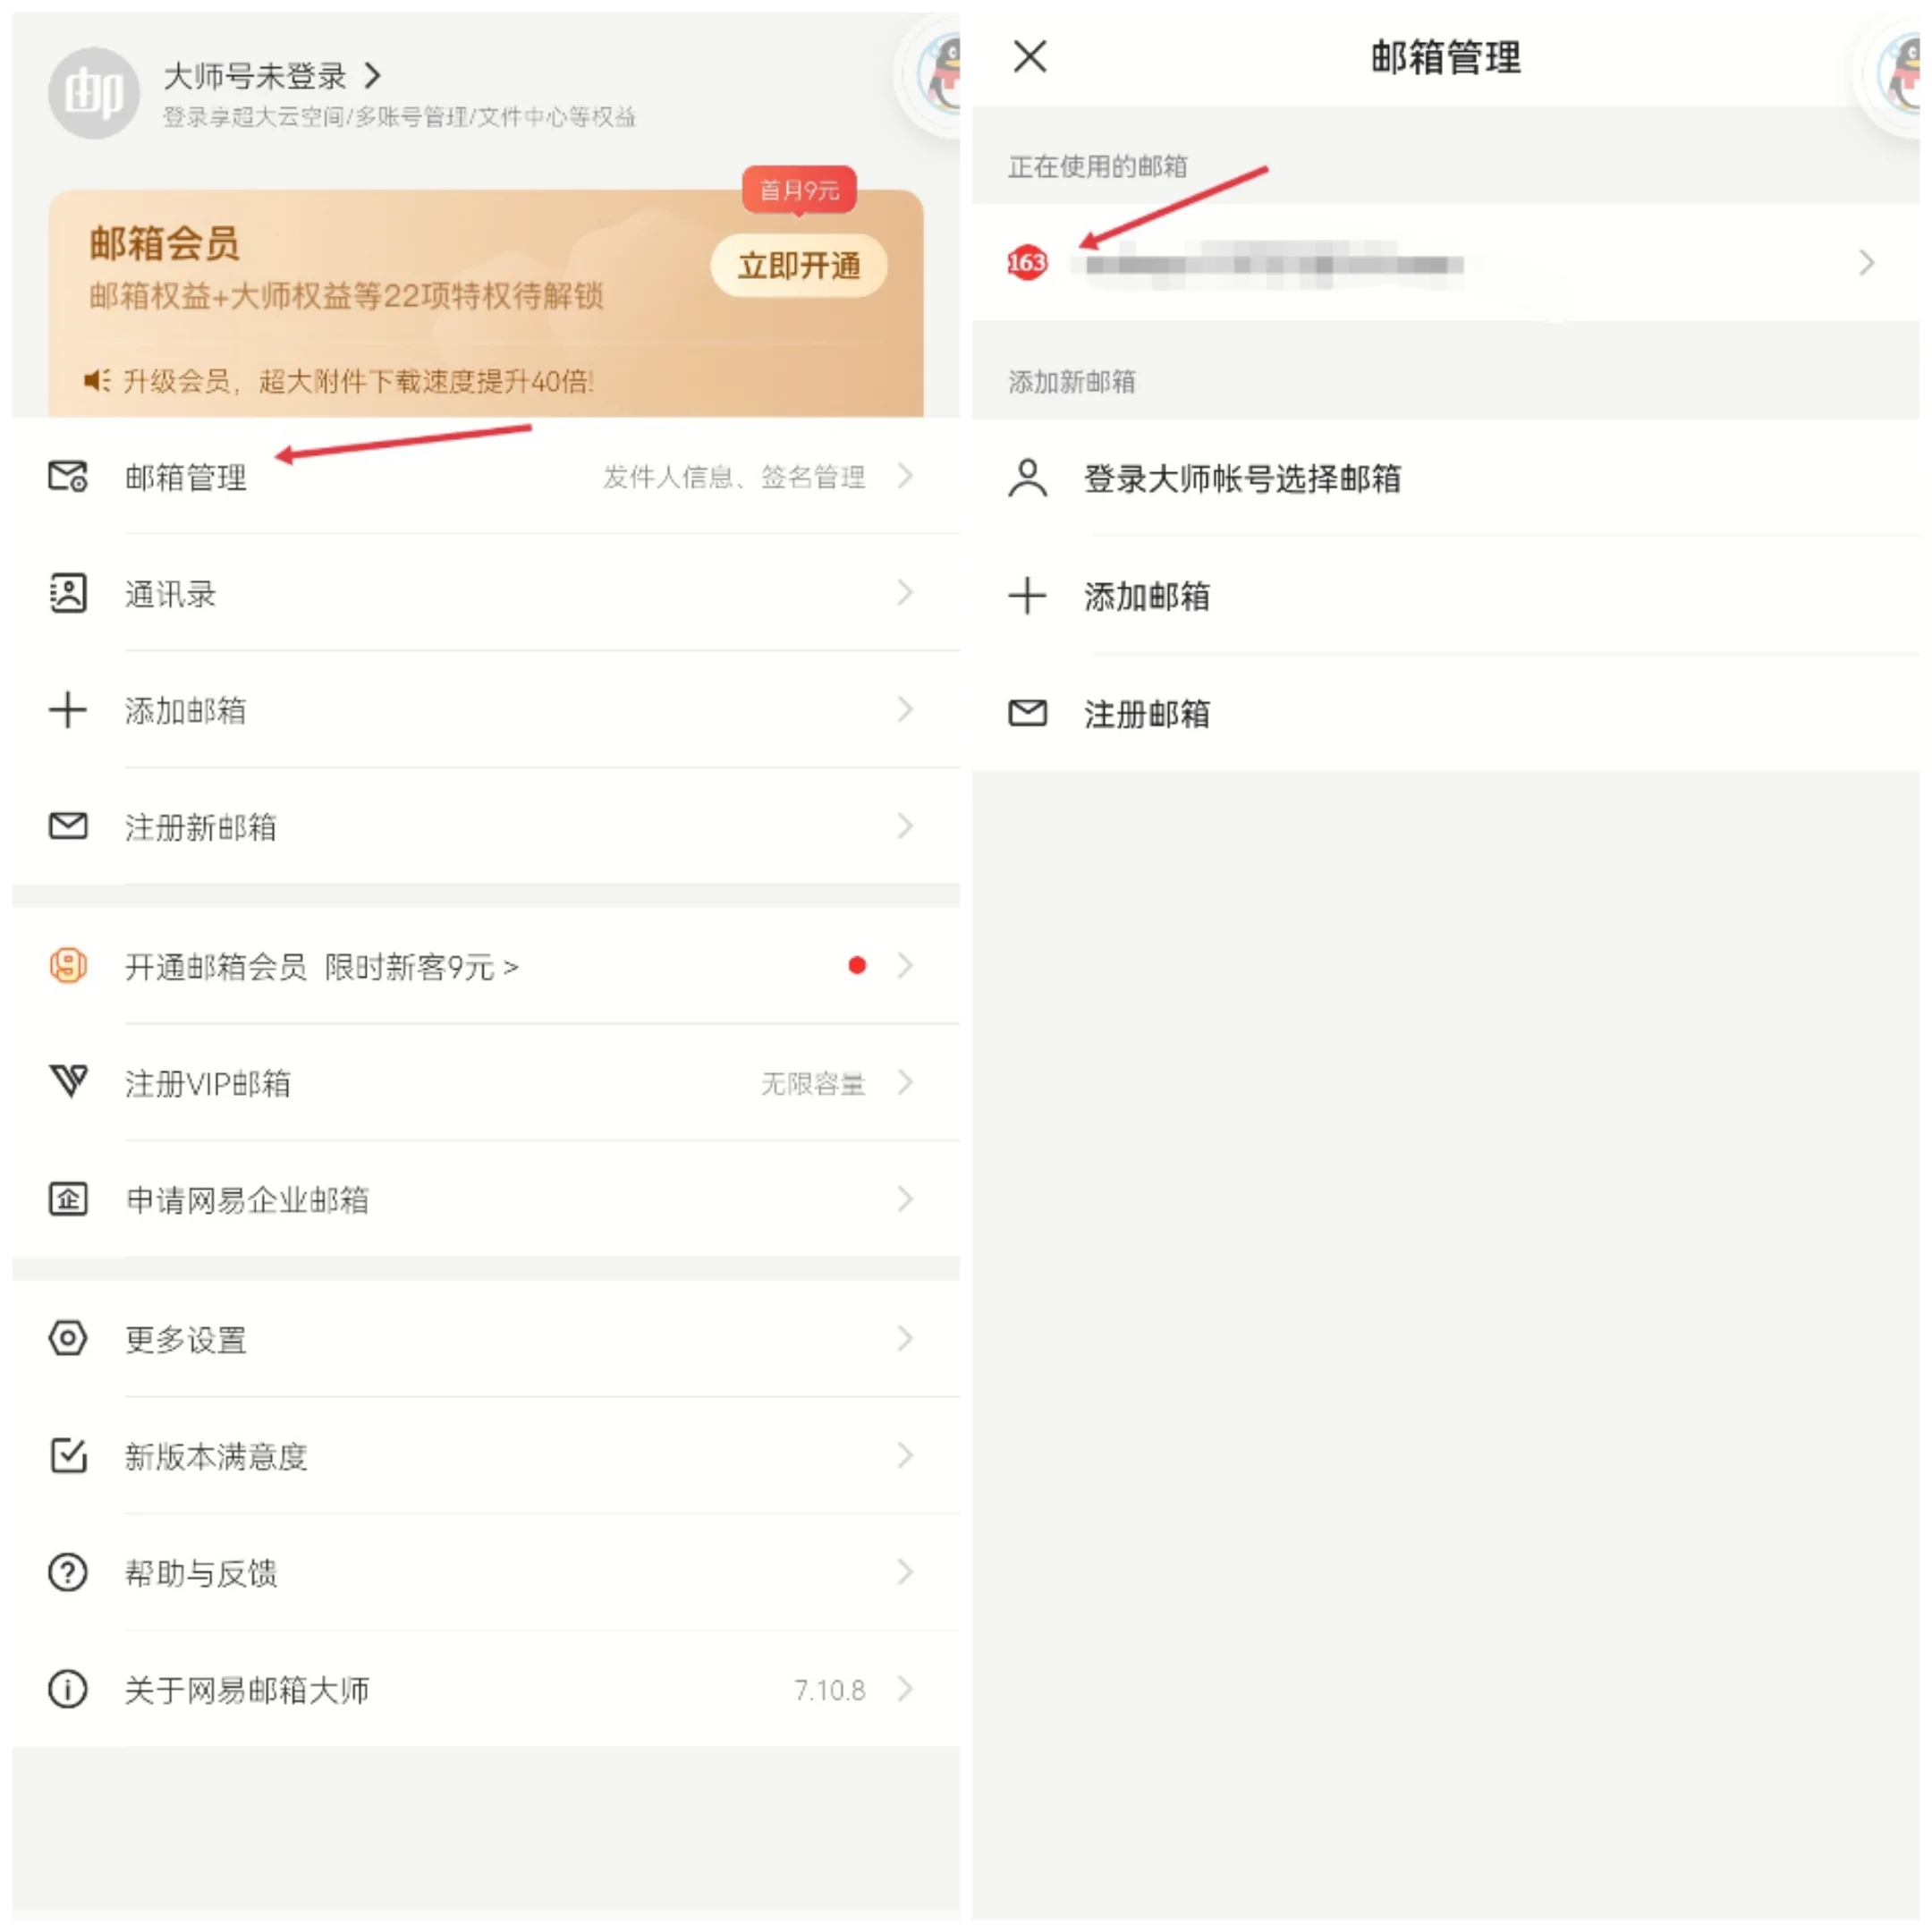Click the mailbox management envelope icon

point(68,476)
